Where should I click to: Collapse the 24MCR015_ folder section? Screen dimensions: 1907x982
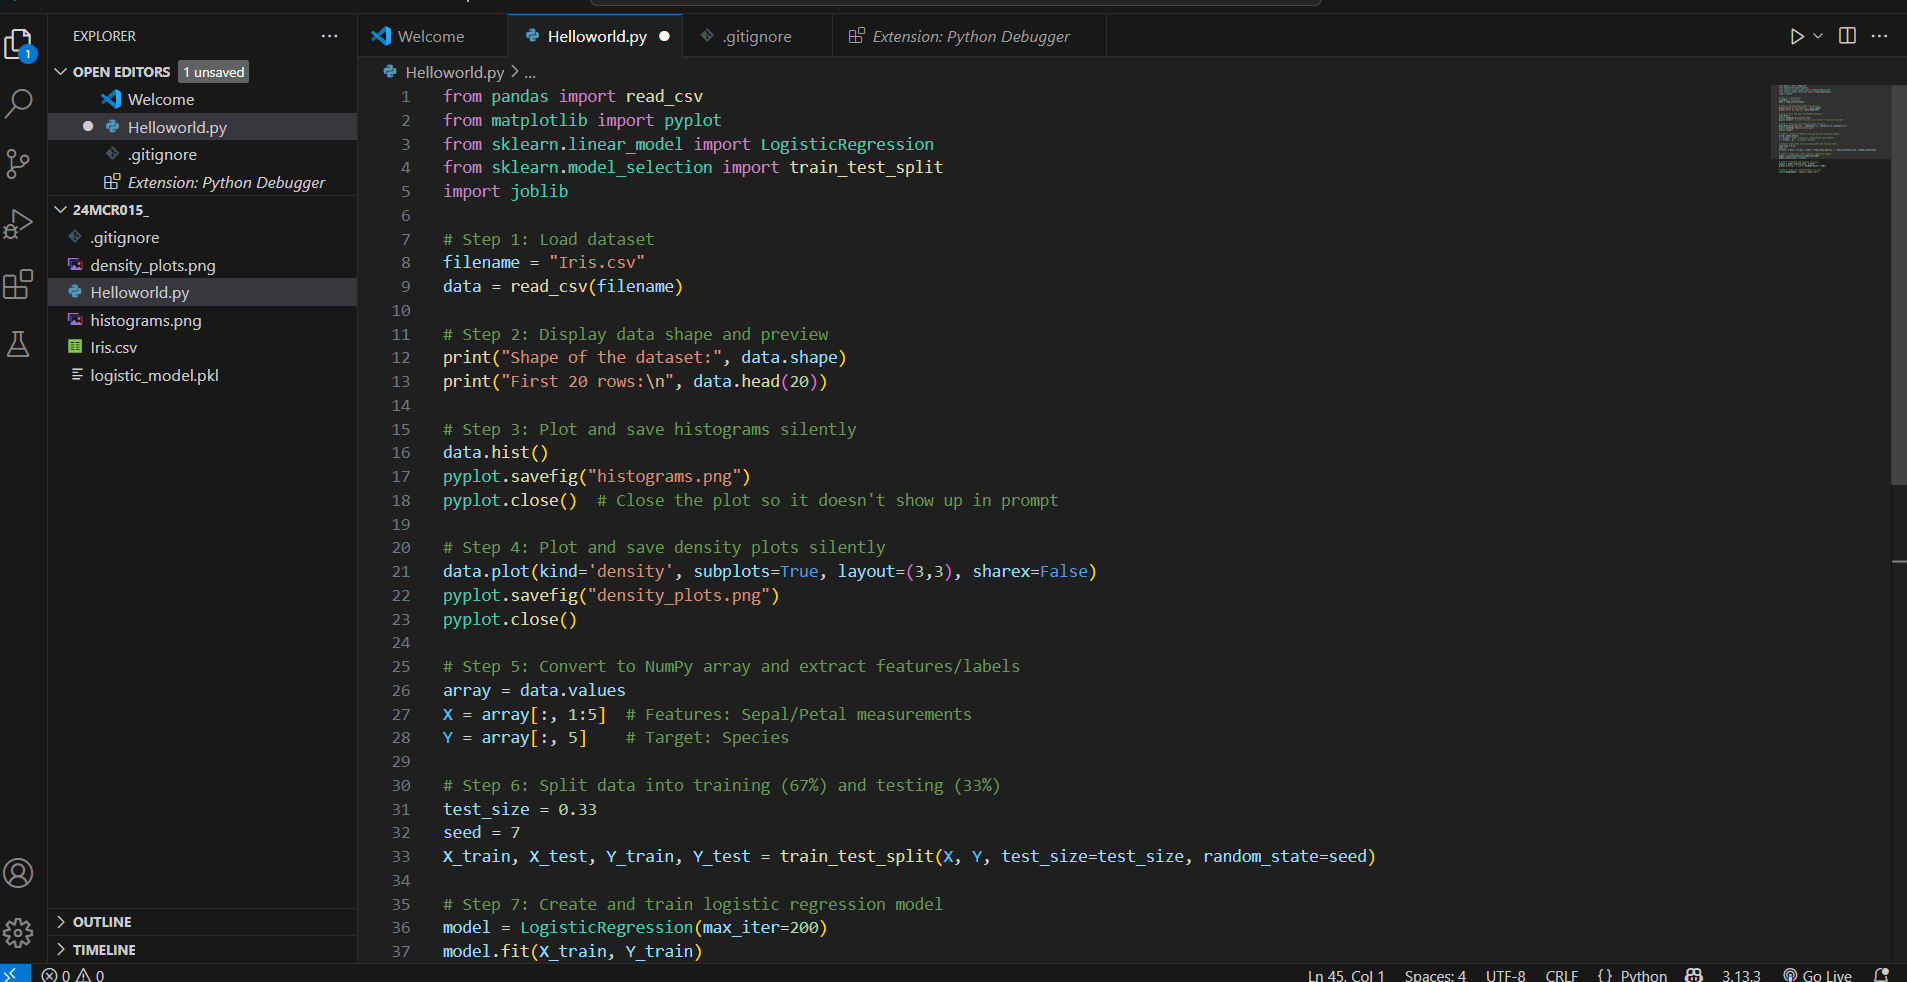[61, 210]
